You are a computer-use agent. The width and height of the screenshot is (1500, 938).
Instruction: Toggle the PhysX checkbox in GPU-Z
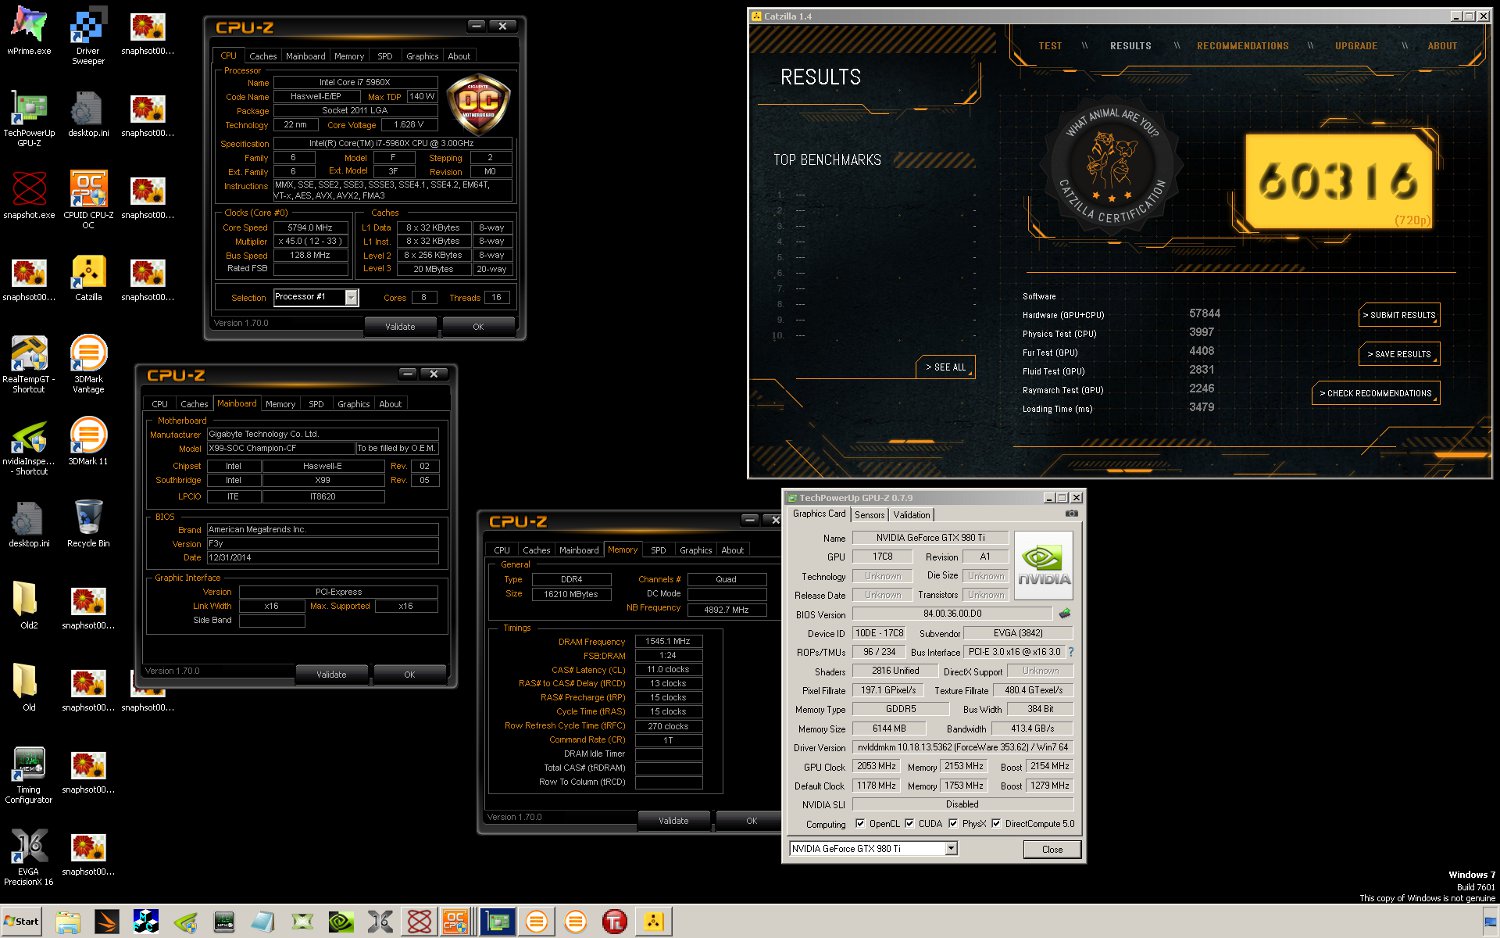click(x=953, y=824)
